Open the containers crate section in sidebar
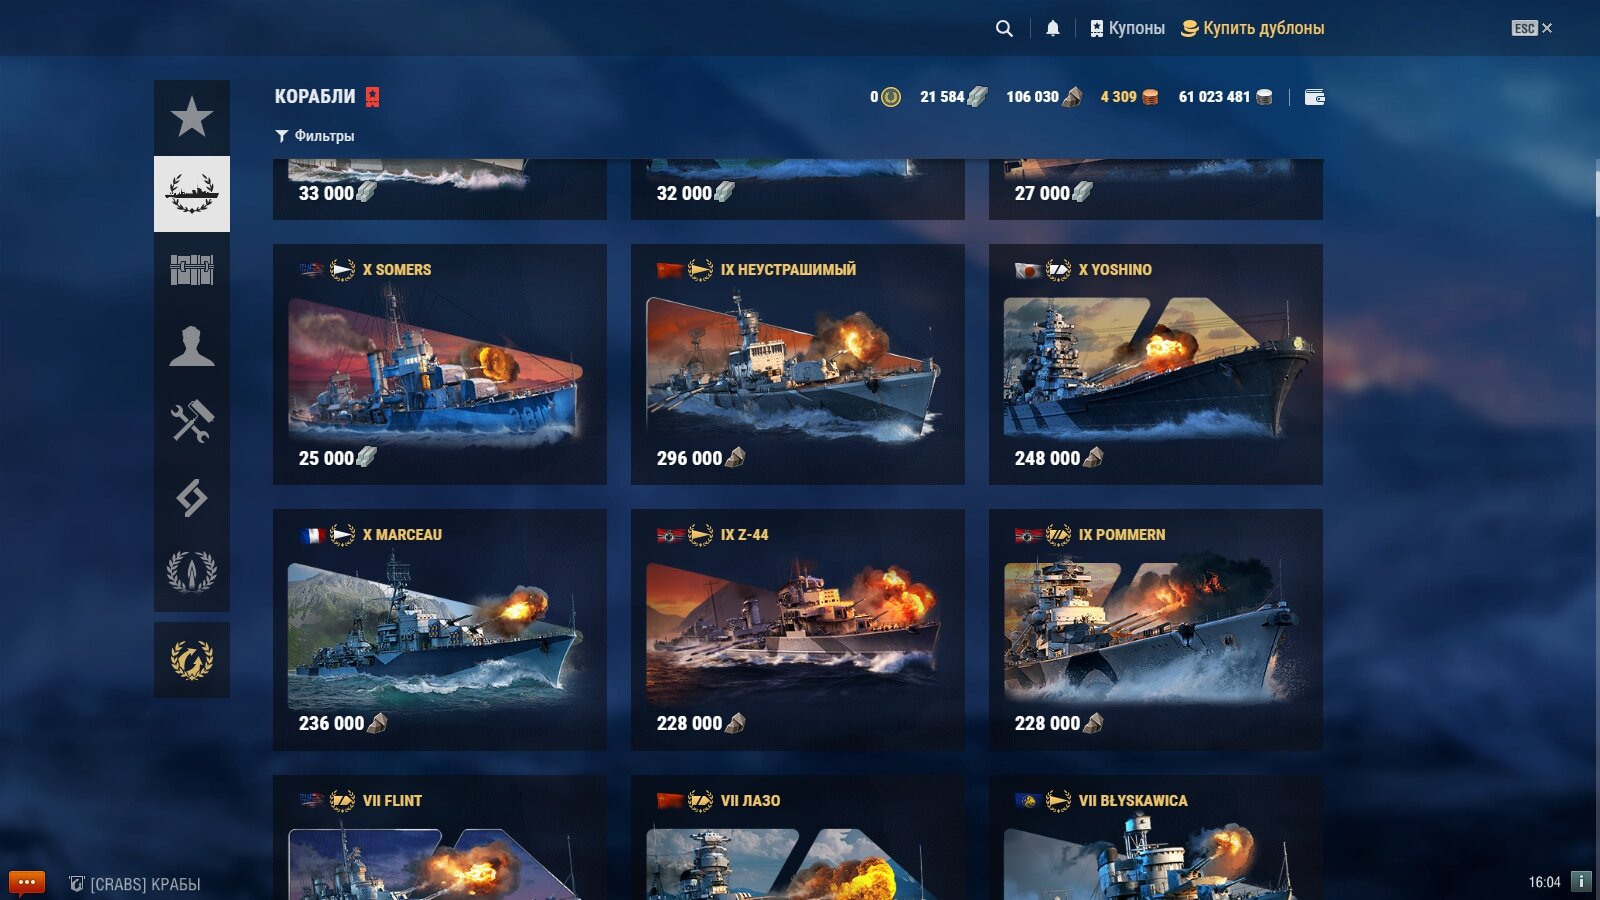The image size is (1600, 900). [191, 270]
